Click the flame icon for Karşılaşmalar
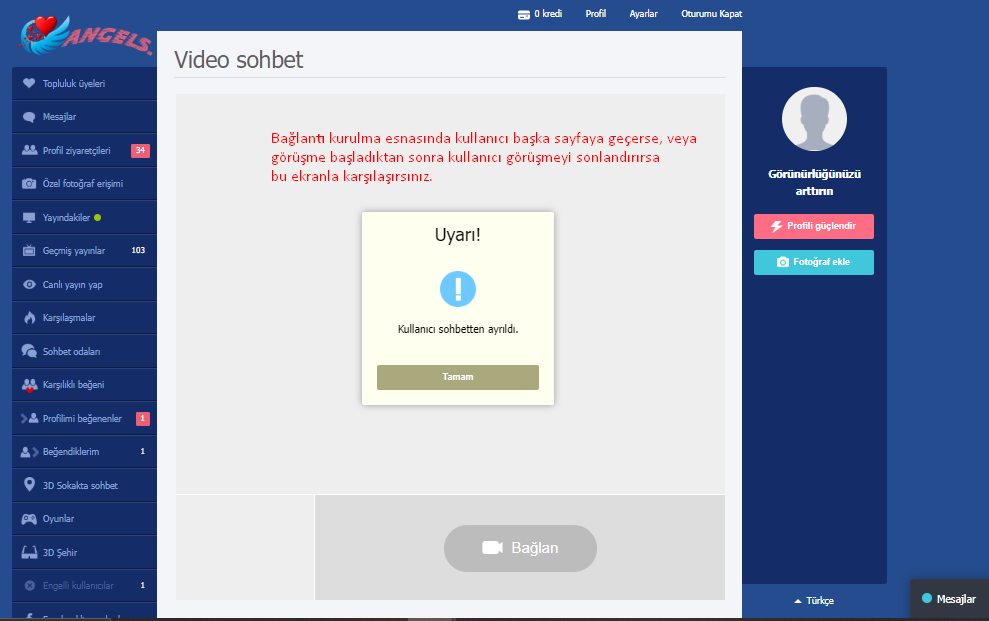Image resolution: width=989 pixels, height=621 pixels. [x=29, y=318]
